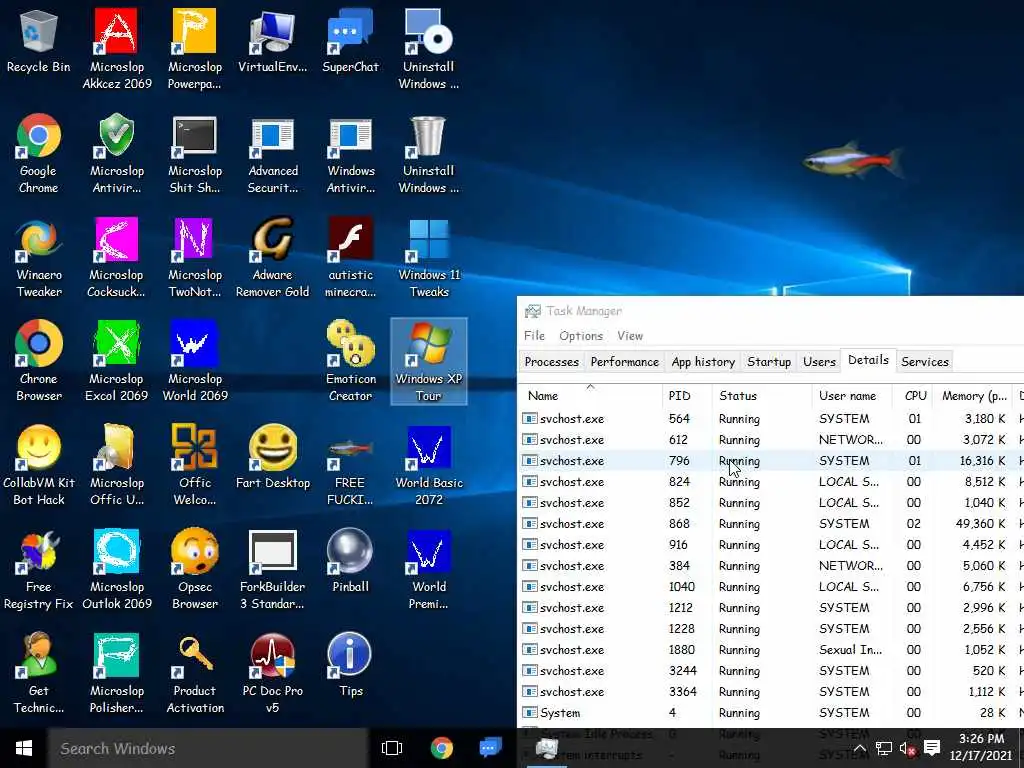This screenshot has height=768, width=1024.
Task: Select svchost.exe row with PID 3364
Action: click(x=771, y=692)
